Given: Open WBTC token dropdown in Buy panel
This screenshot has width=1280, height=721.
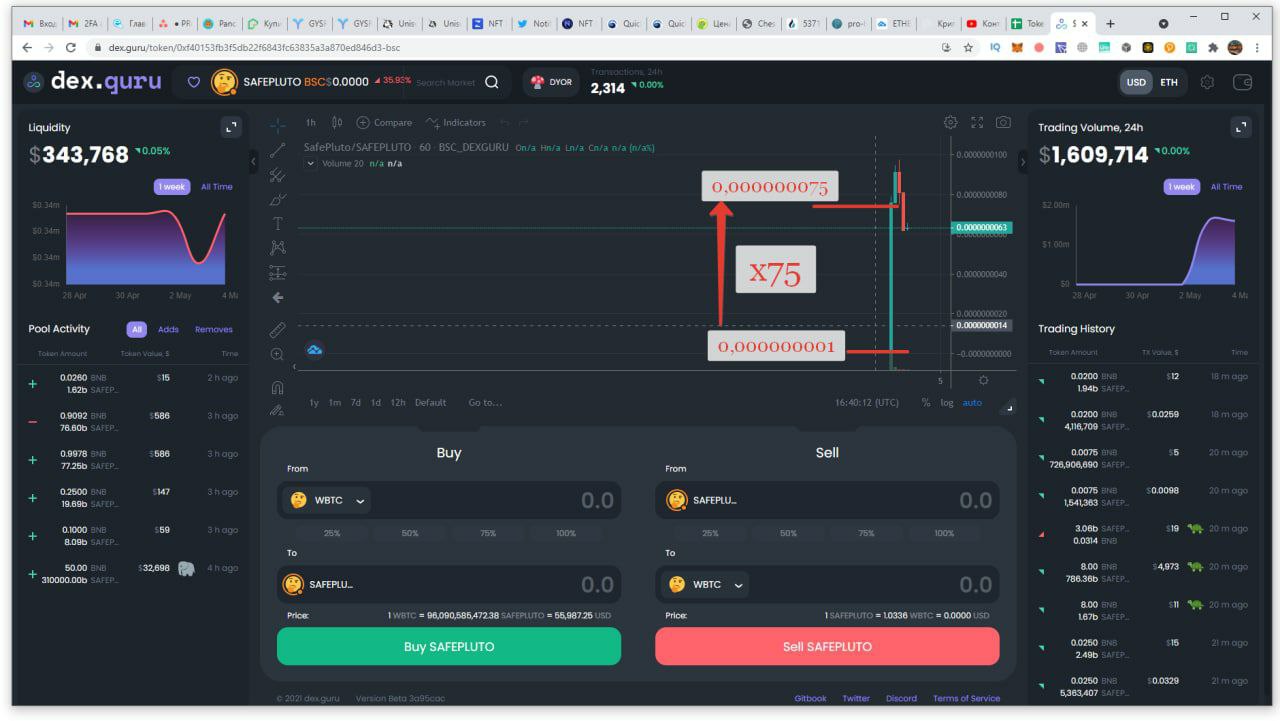Looking at the screenshot, I should (x=328, y=500).
